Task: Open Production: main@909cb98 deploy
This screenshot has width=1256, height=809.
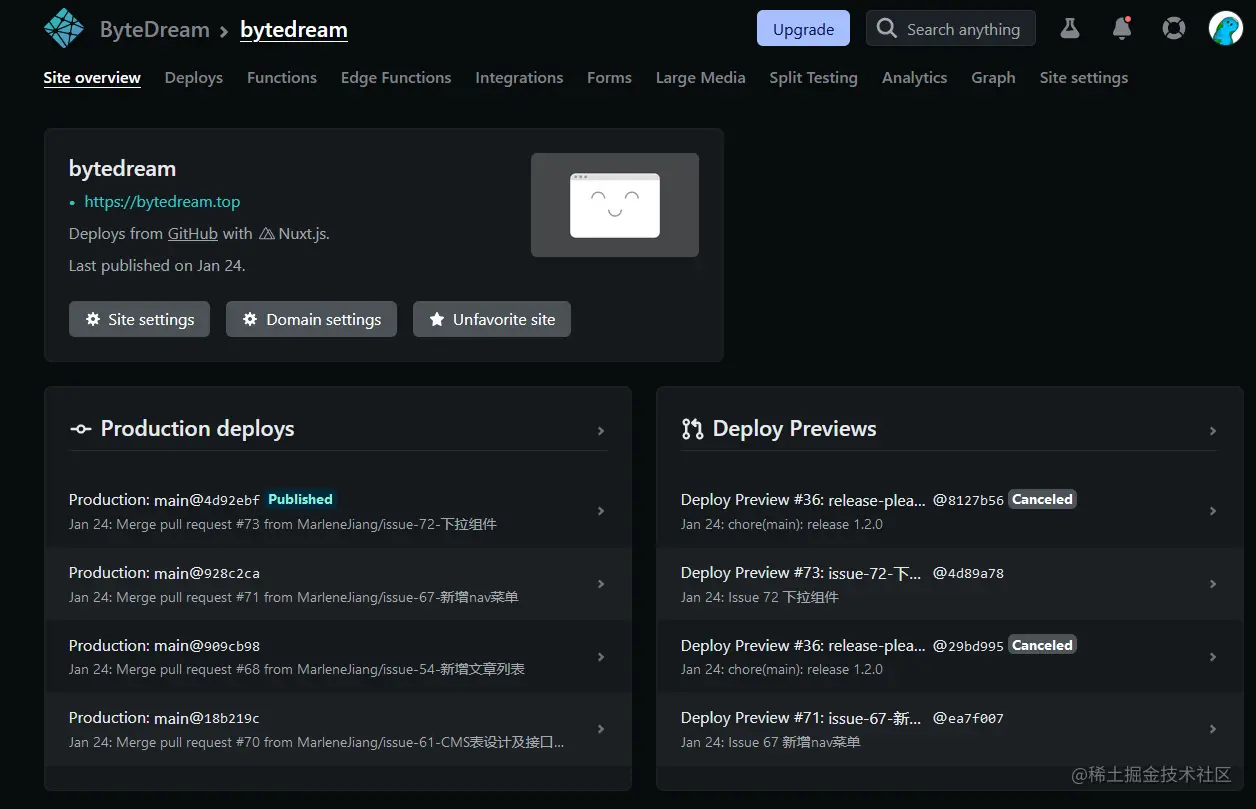Action: (x=338, y=657)
